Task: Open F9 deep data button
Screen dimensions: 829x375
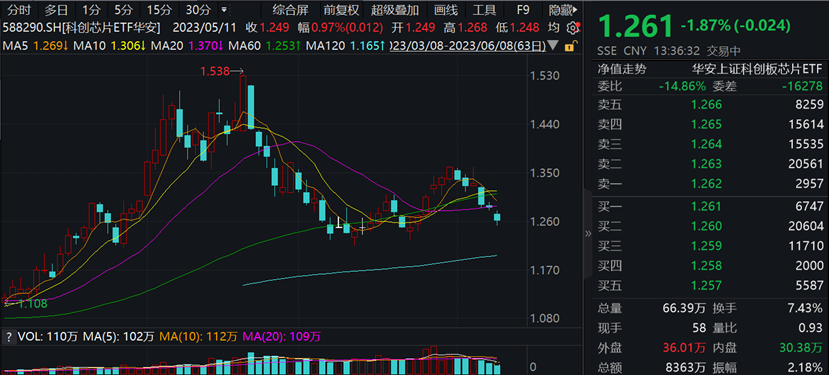Action: click(x=523, y=10)
